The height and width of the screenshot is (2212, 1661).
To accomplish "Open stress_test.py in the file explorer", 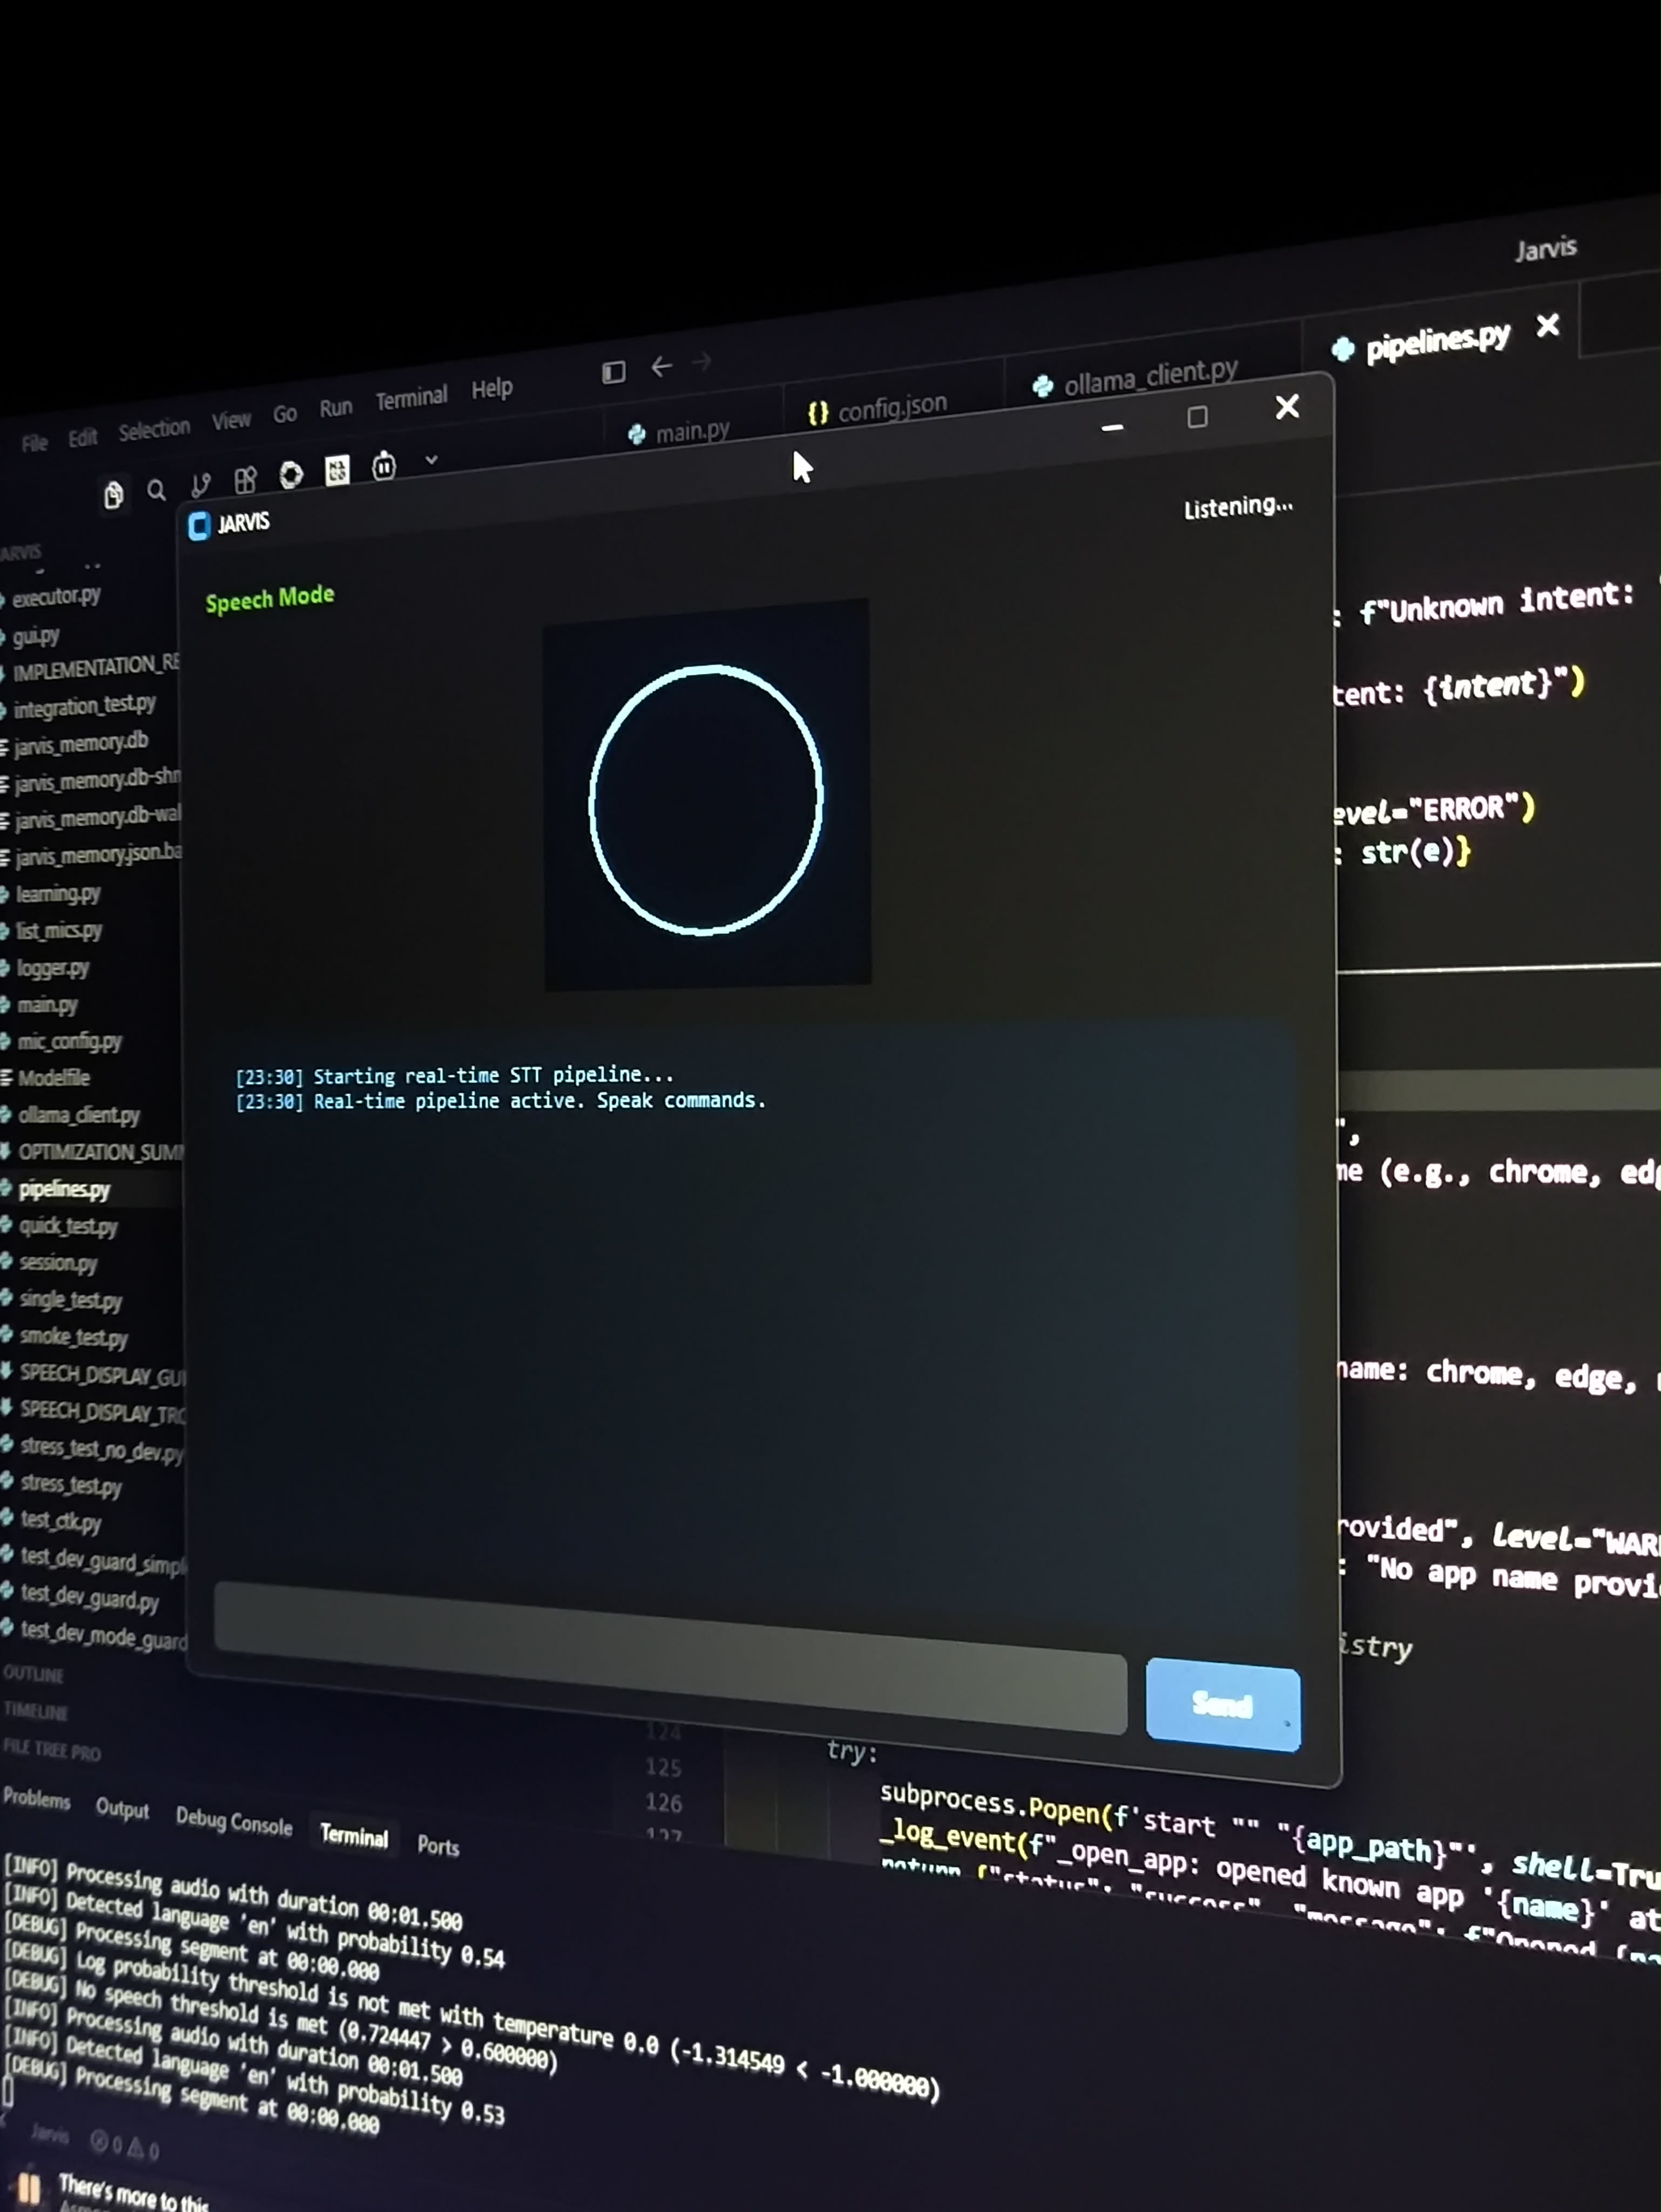I will click(x=70, y=1486).
